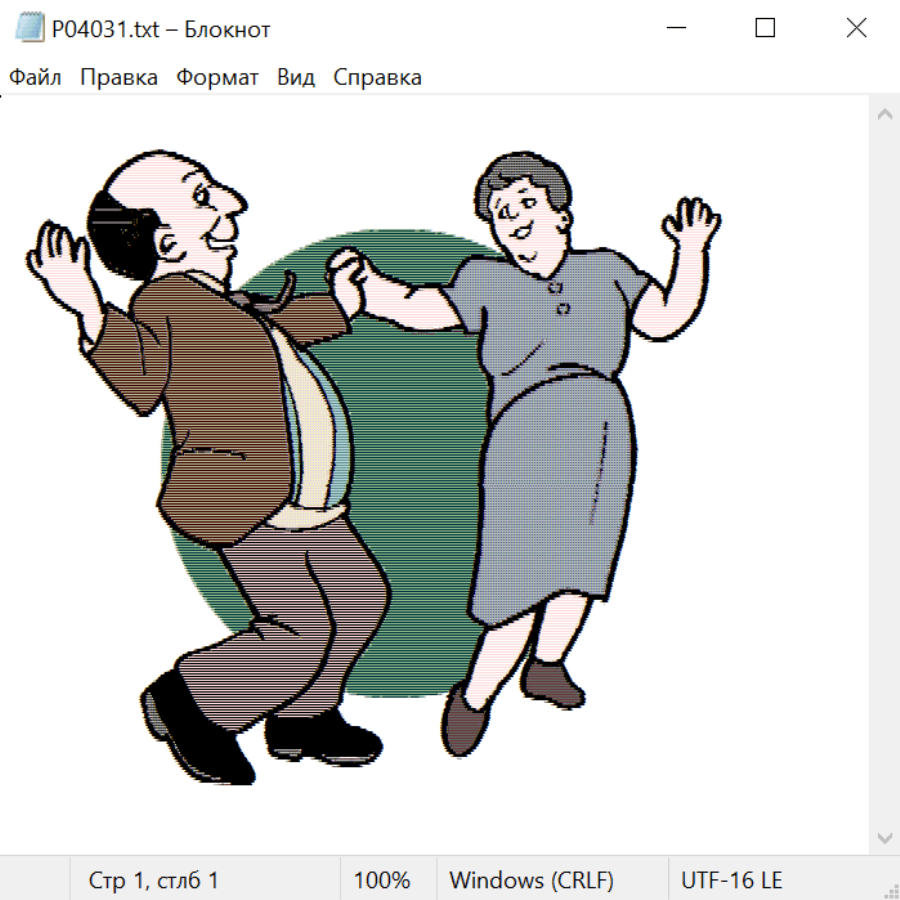Image resolution: width=900 pixels, height=900 pixels.
Task: Close the P04031.txt Notepad window
Action: pos(856,29)
